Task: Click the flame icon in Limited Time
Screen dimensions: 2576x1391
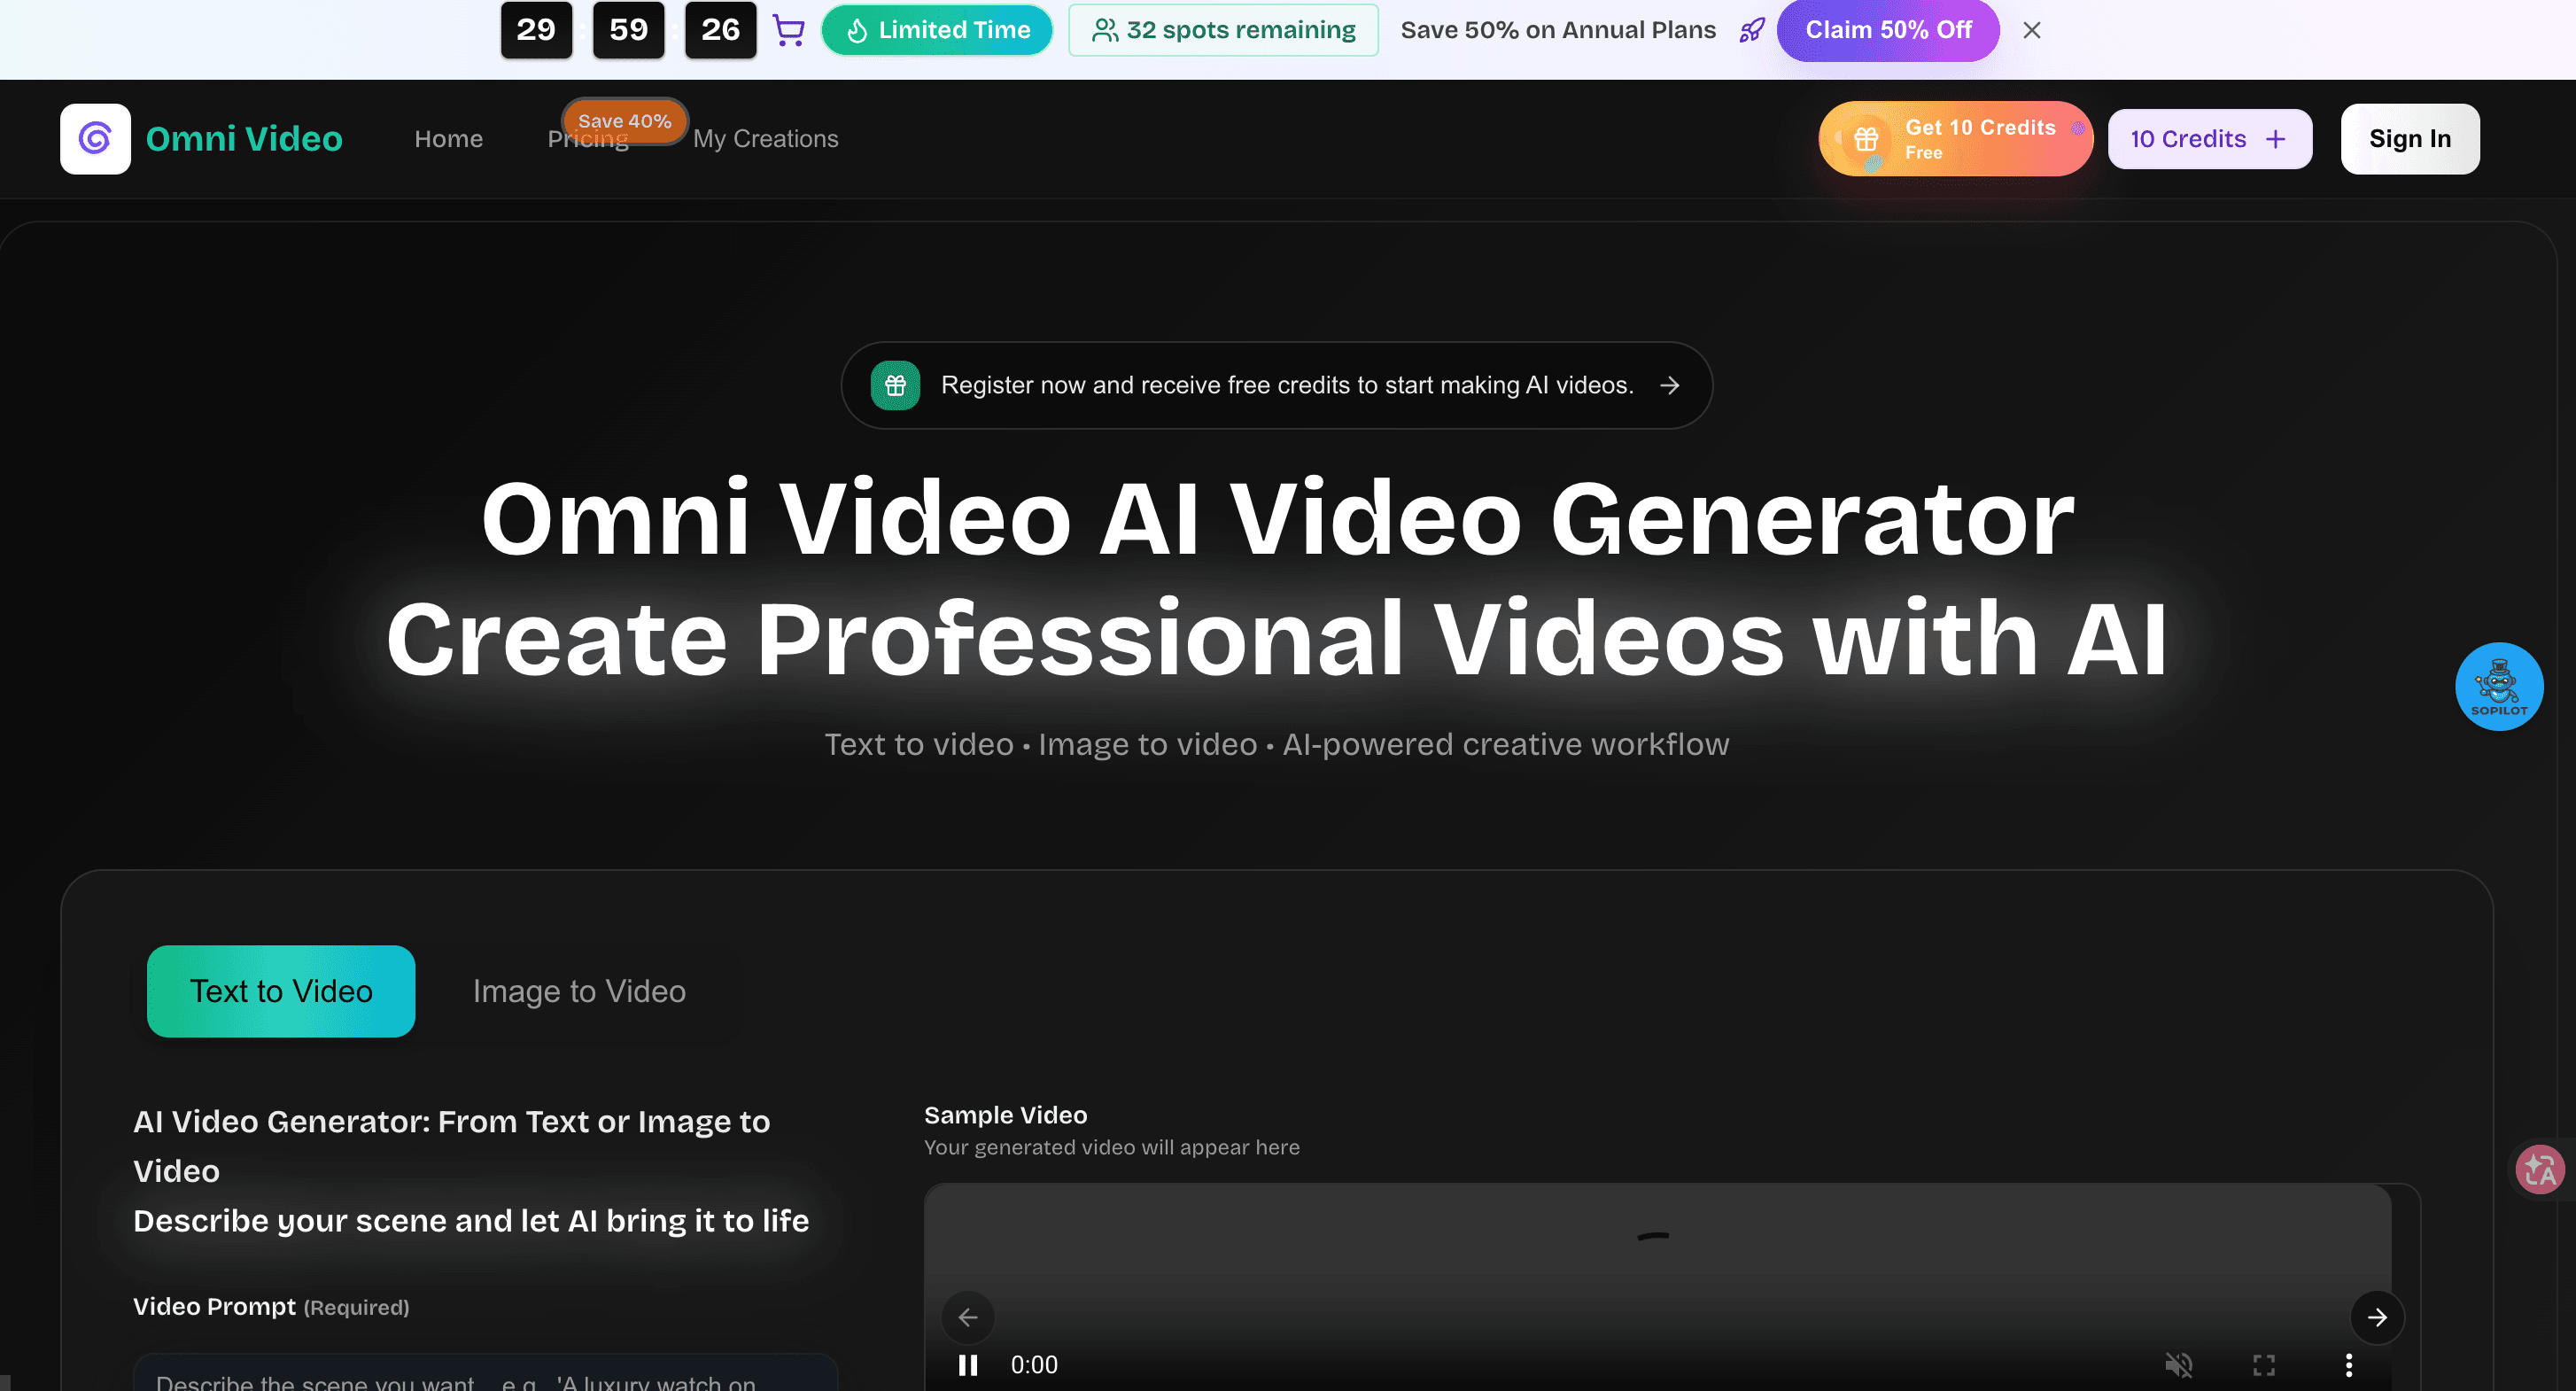Action: [856, 31]
